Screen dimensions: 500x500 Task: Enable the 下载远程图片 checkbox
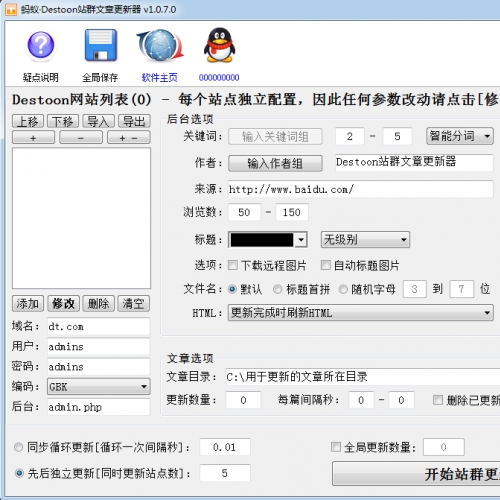[233, 265]
